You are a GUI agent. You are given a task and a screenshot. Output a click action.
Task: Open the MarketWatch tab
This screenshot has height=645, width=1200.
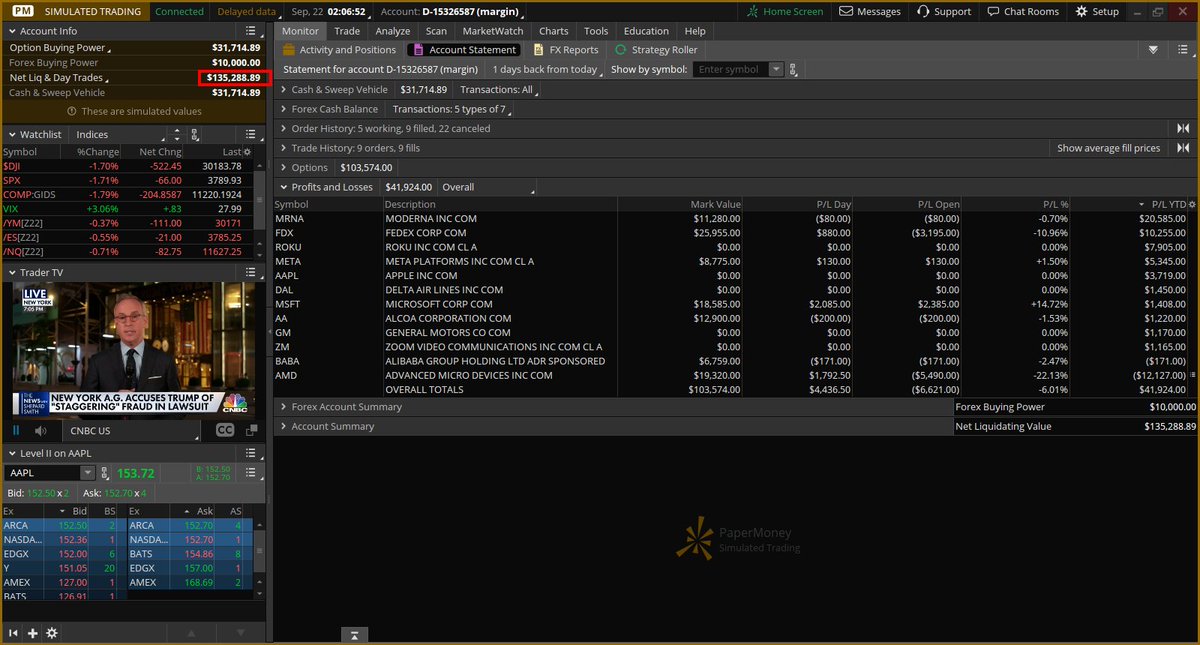[x=493, y=31]
